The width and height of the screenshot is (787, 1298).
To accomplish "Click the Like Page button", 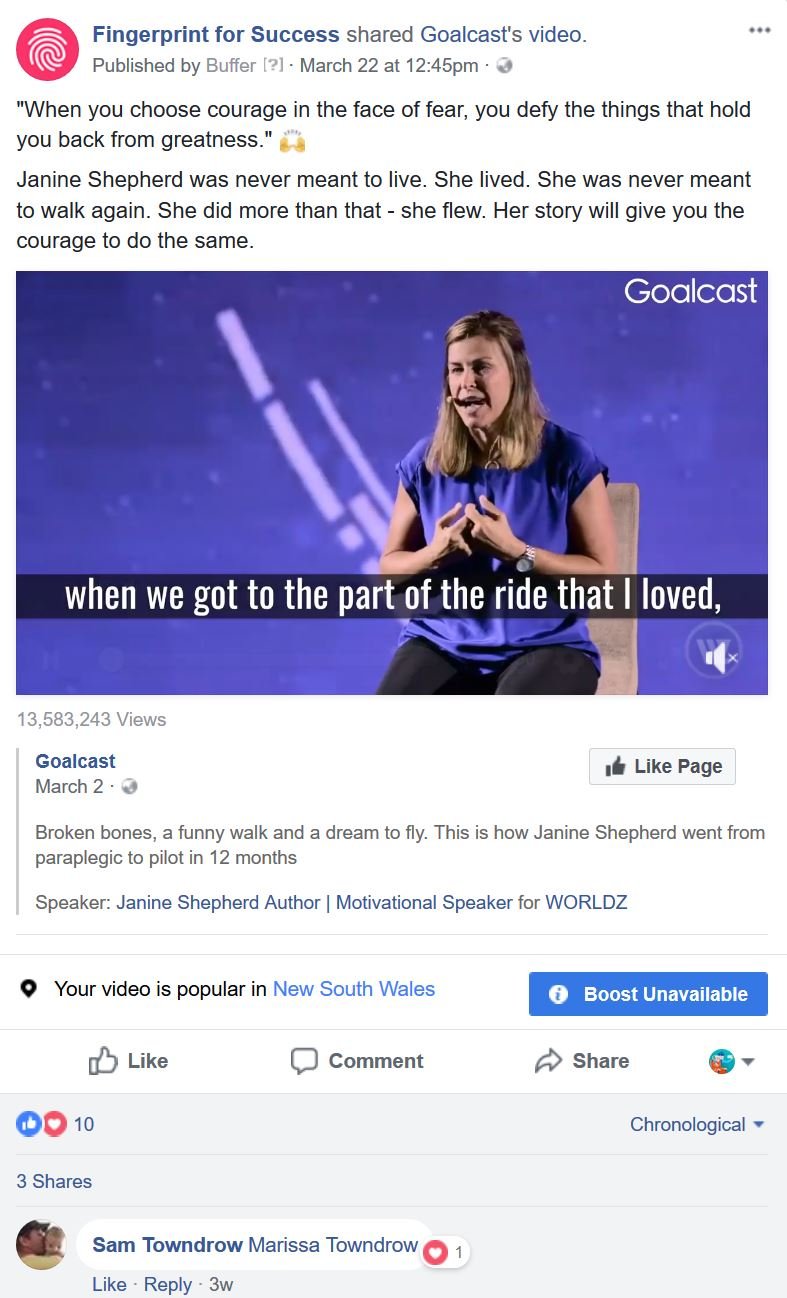I will 662,766.
